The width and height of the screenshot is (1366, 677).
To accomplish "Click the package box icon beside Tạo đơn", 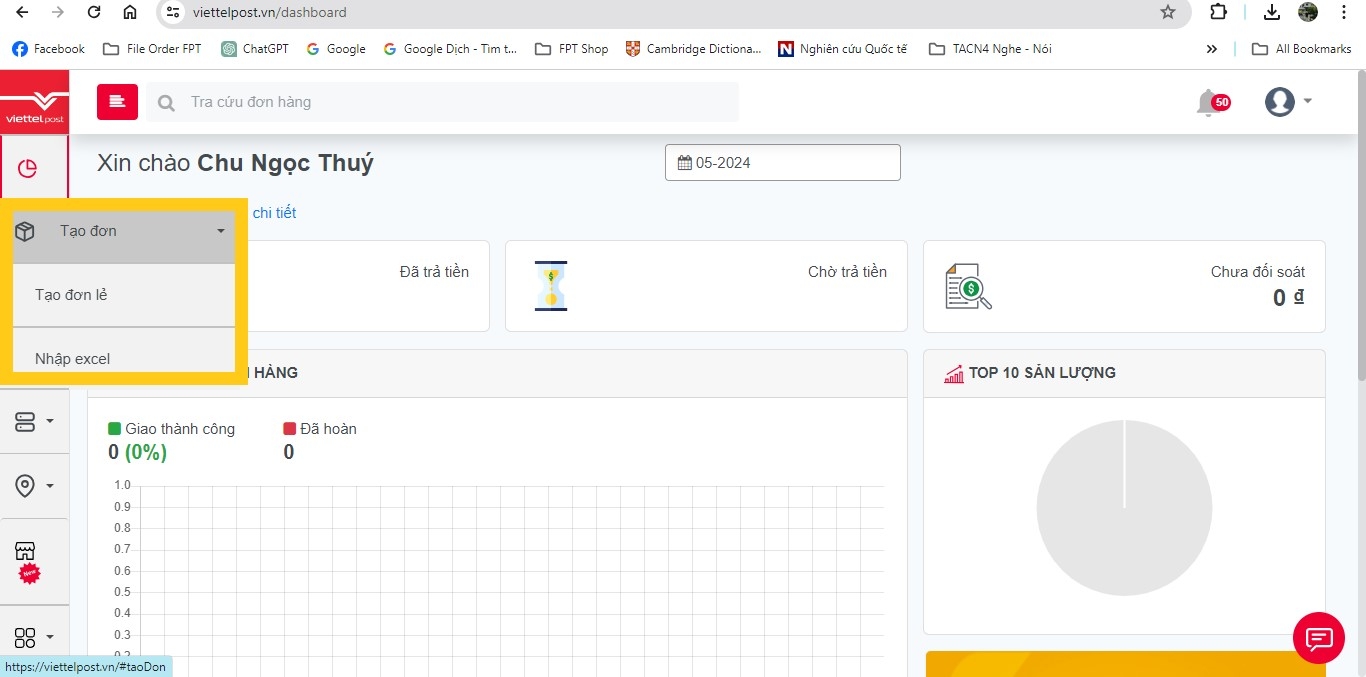I will click(x=25, y=231).
